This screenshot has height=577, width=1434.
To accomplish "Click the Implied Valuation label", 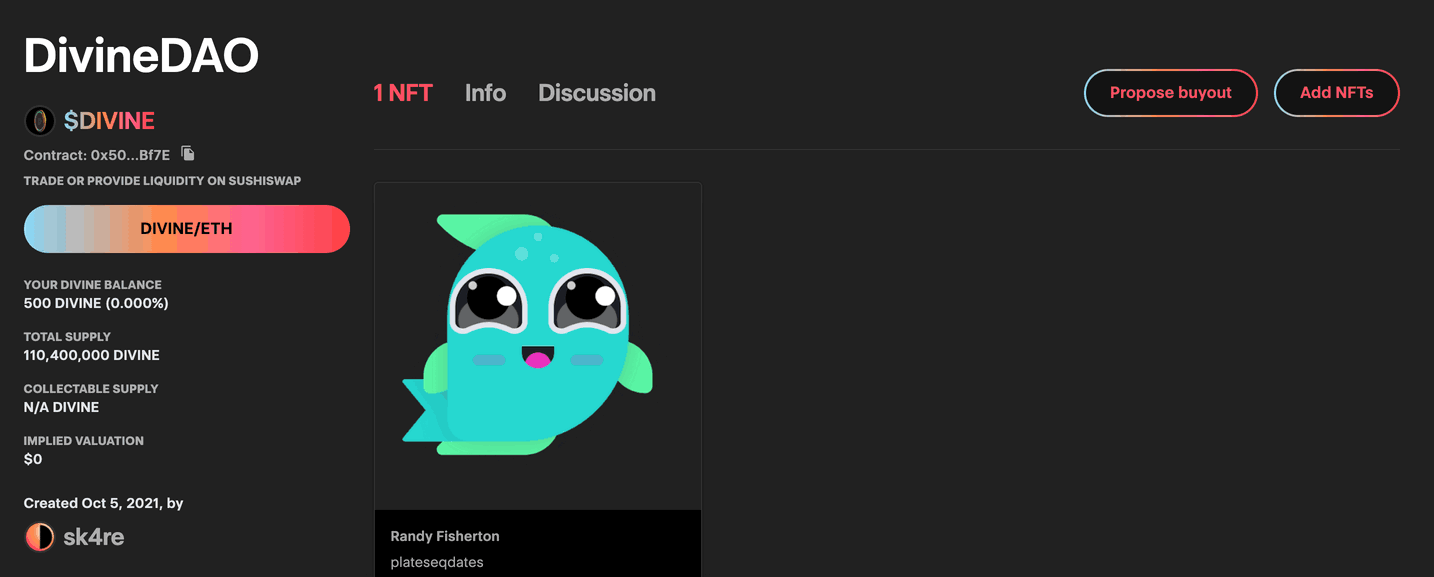I will pyautogui.click(x=84, y=441).
